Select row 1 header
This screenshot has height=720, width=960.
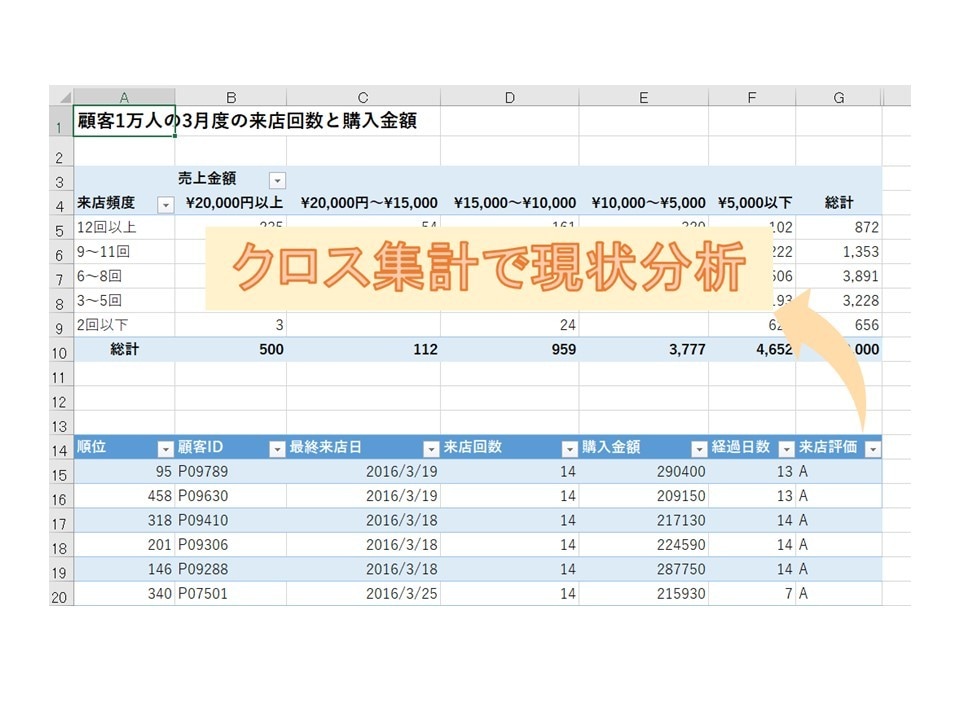coord(61,121)
